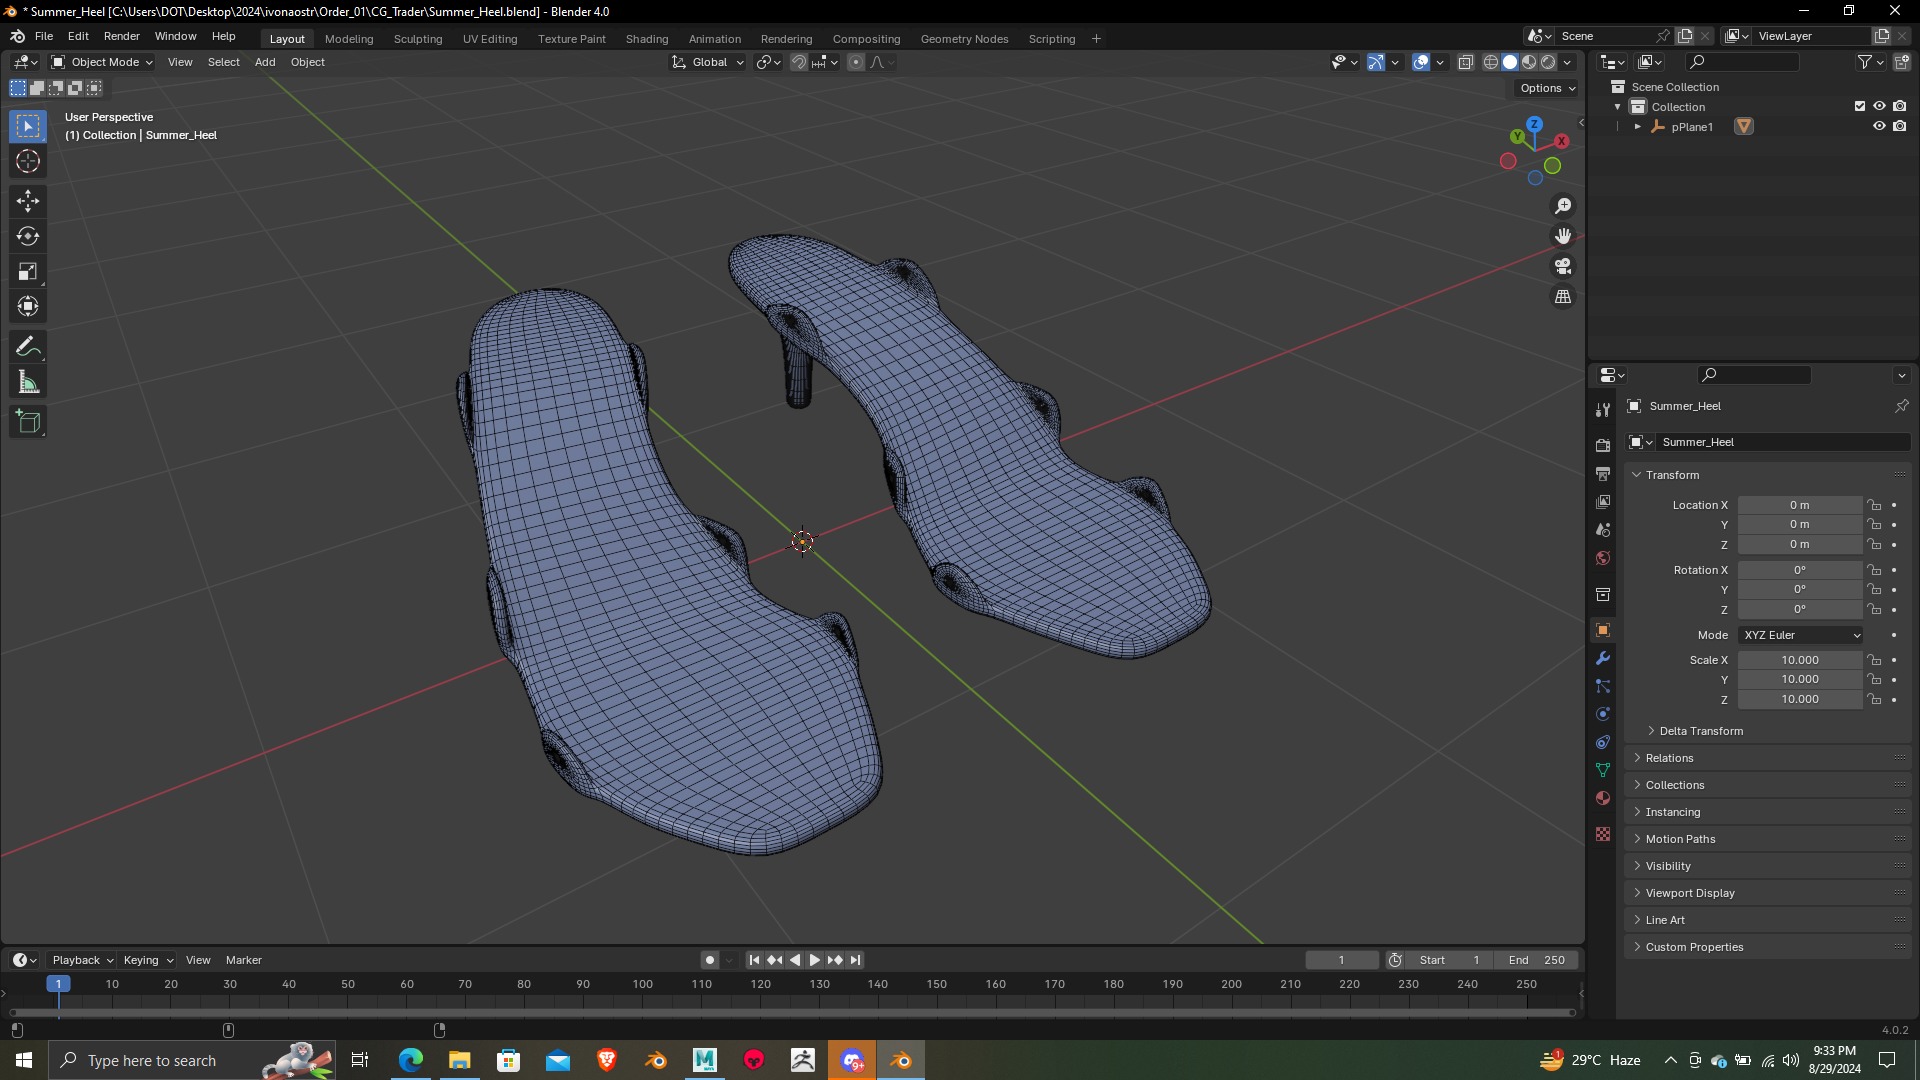1920x1080 pixels.
Task: Switch to the UV Editing workspace tab
Action: coord(490,39)
